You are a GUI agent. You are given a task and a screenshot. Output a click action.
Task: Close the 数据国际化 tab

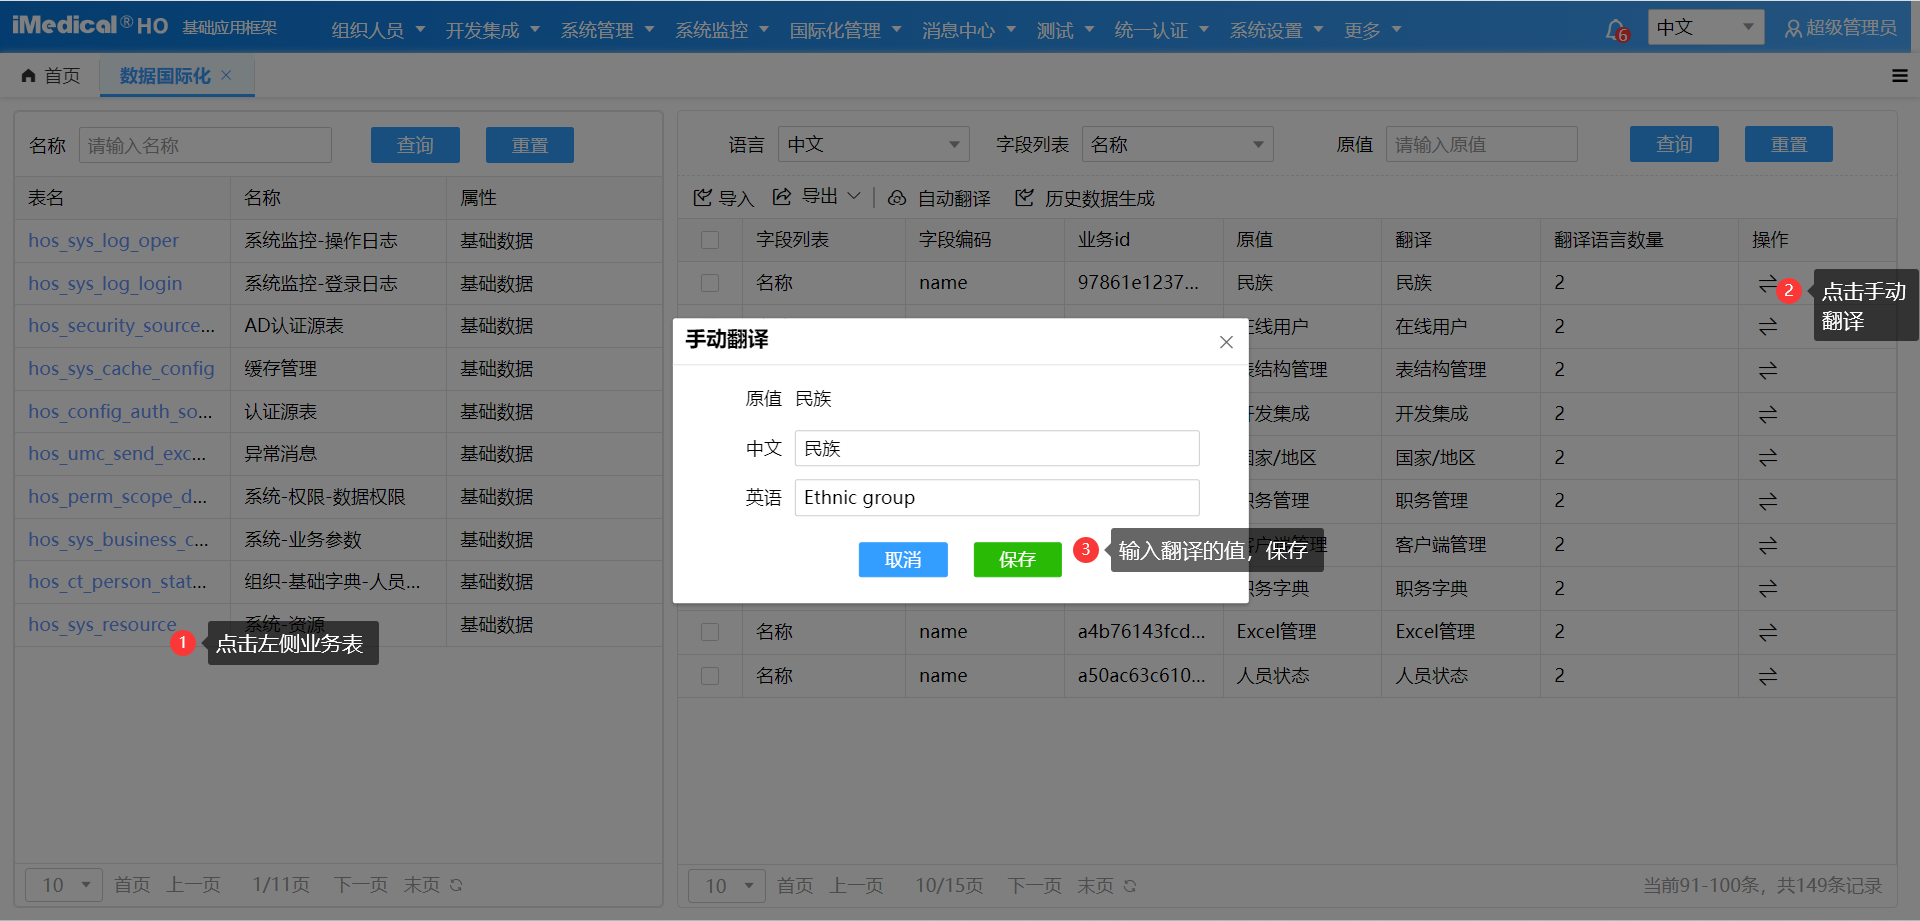coord(226,75)
